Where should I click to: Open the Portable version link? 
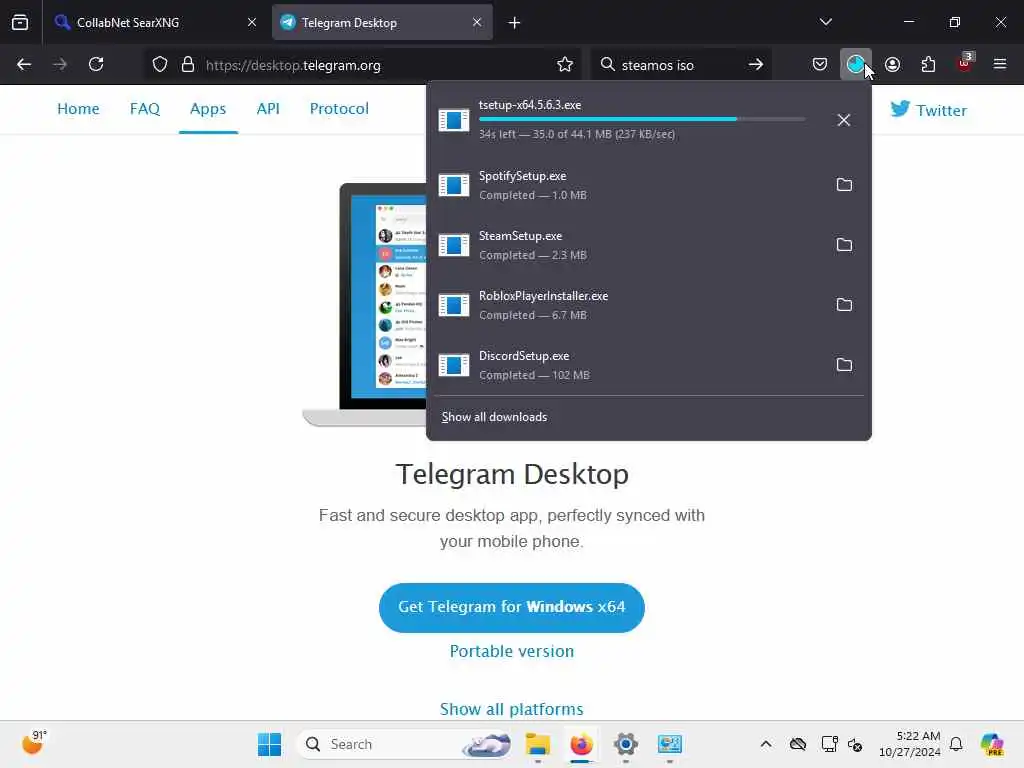point(511,651)
